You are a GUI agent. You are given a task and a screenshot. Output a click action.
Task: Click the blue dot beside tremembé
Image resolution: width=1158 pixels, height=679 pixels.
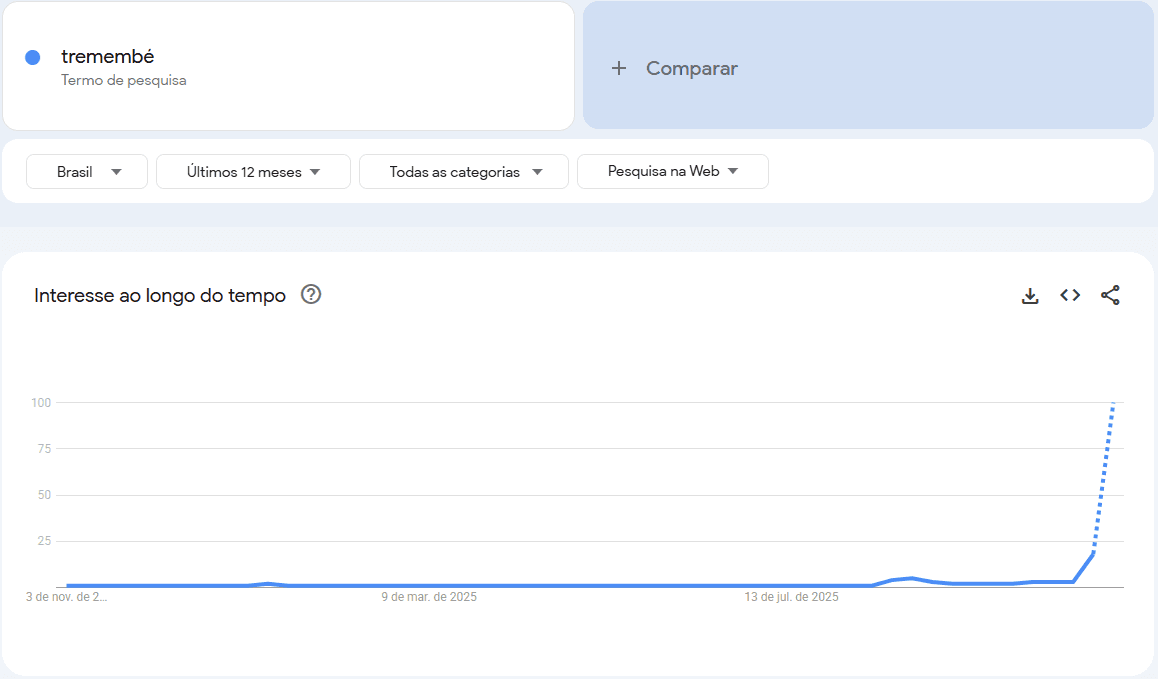pos(33,58)
